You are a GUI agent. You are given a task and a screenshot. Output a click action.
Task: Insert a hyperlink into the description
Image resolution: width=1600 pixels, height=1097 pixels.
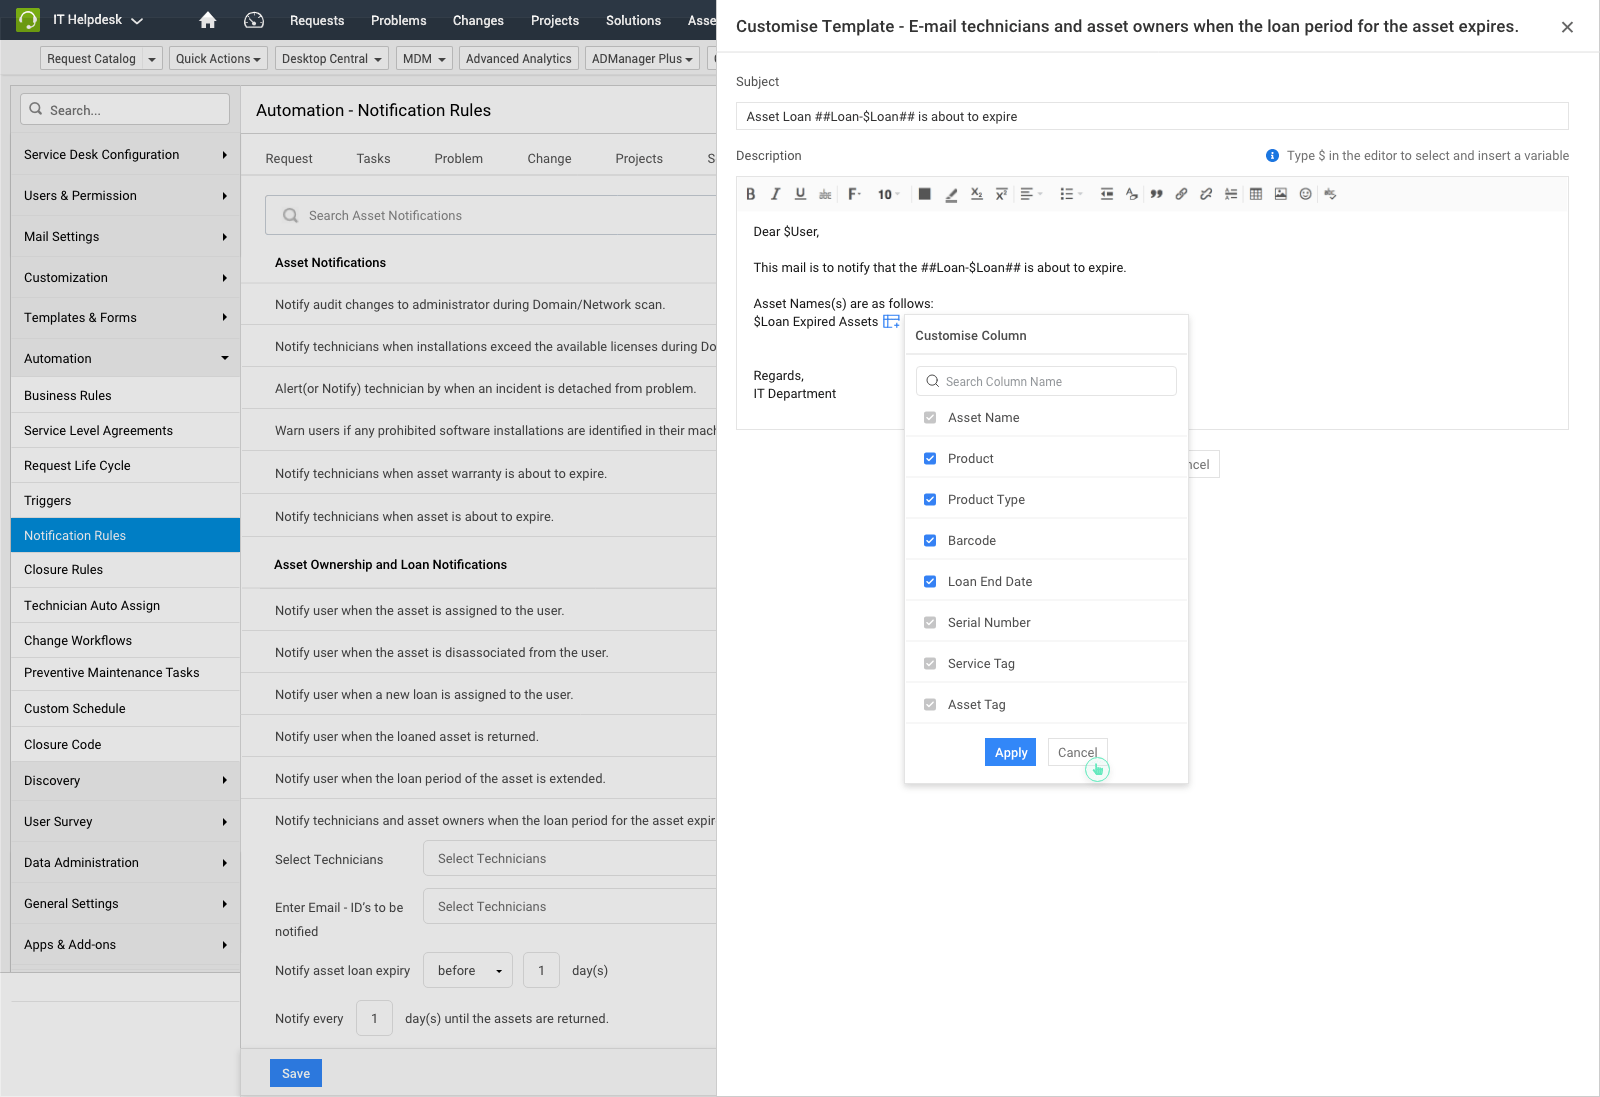pos(1181,194)
